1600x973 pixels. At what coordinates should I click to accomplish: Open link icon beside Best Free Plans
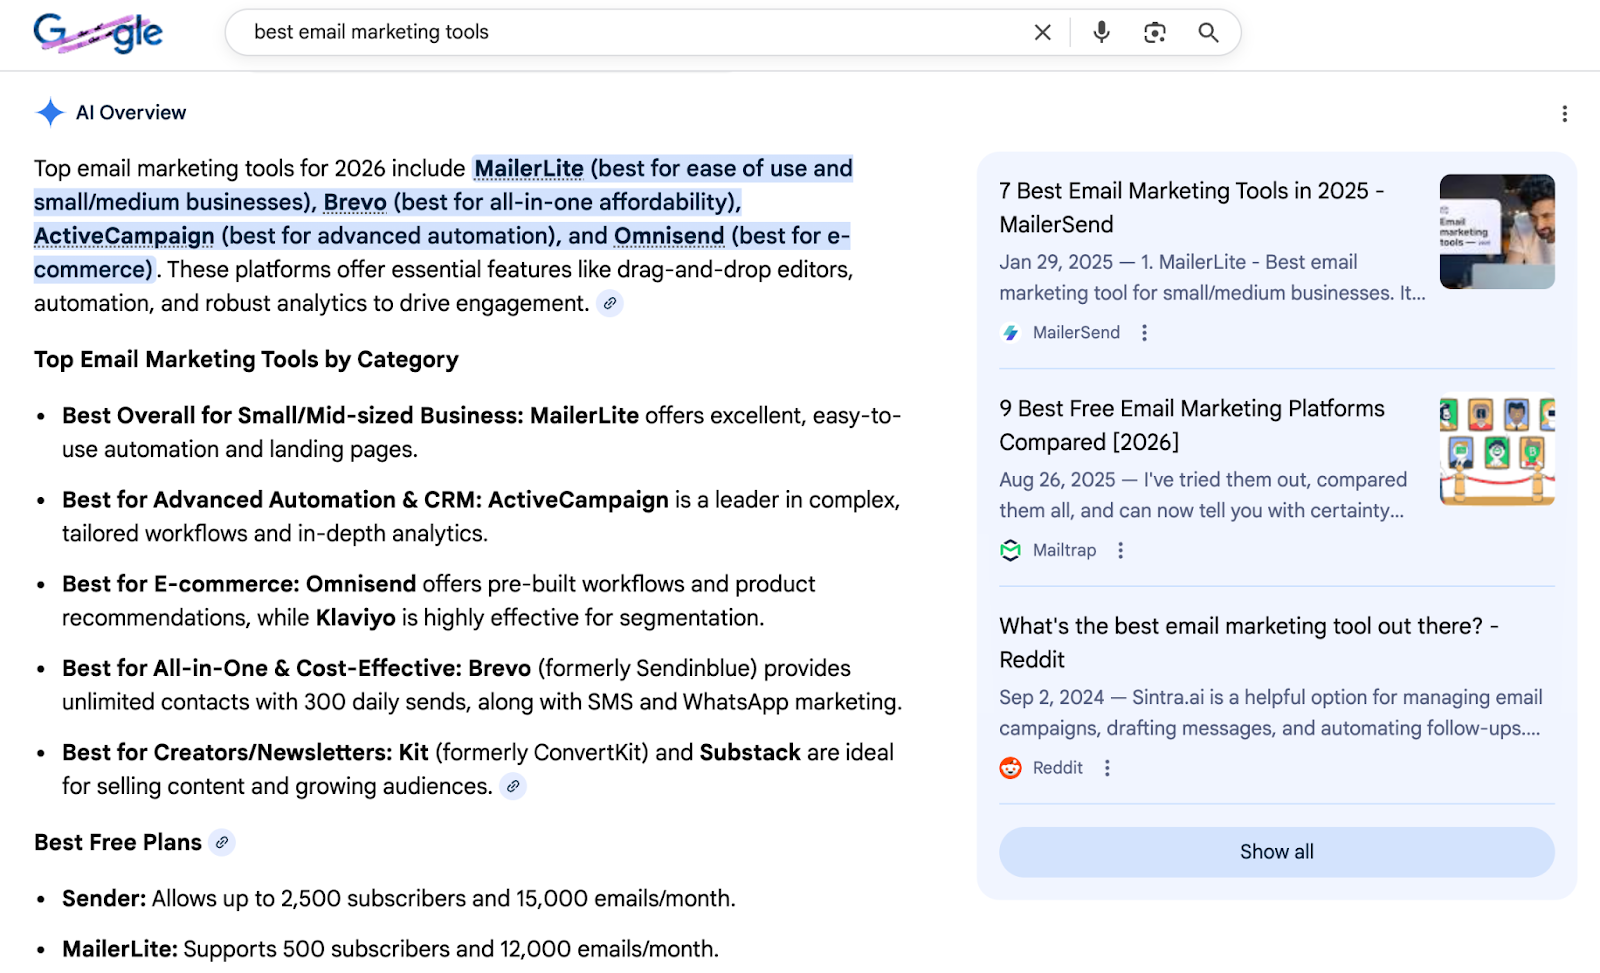[x=222, y=842]
